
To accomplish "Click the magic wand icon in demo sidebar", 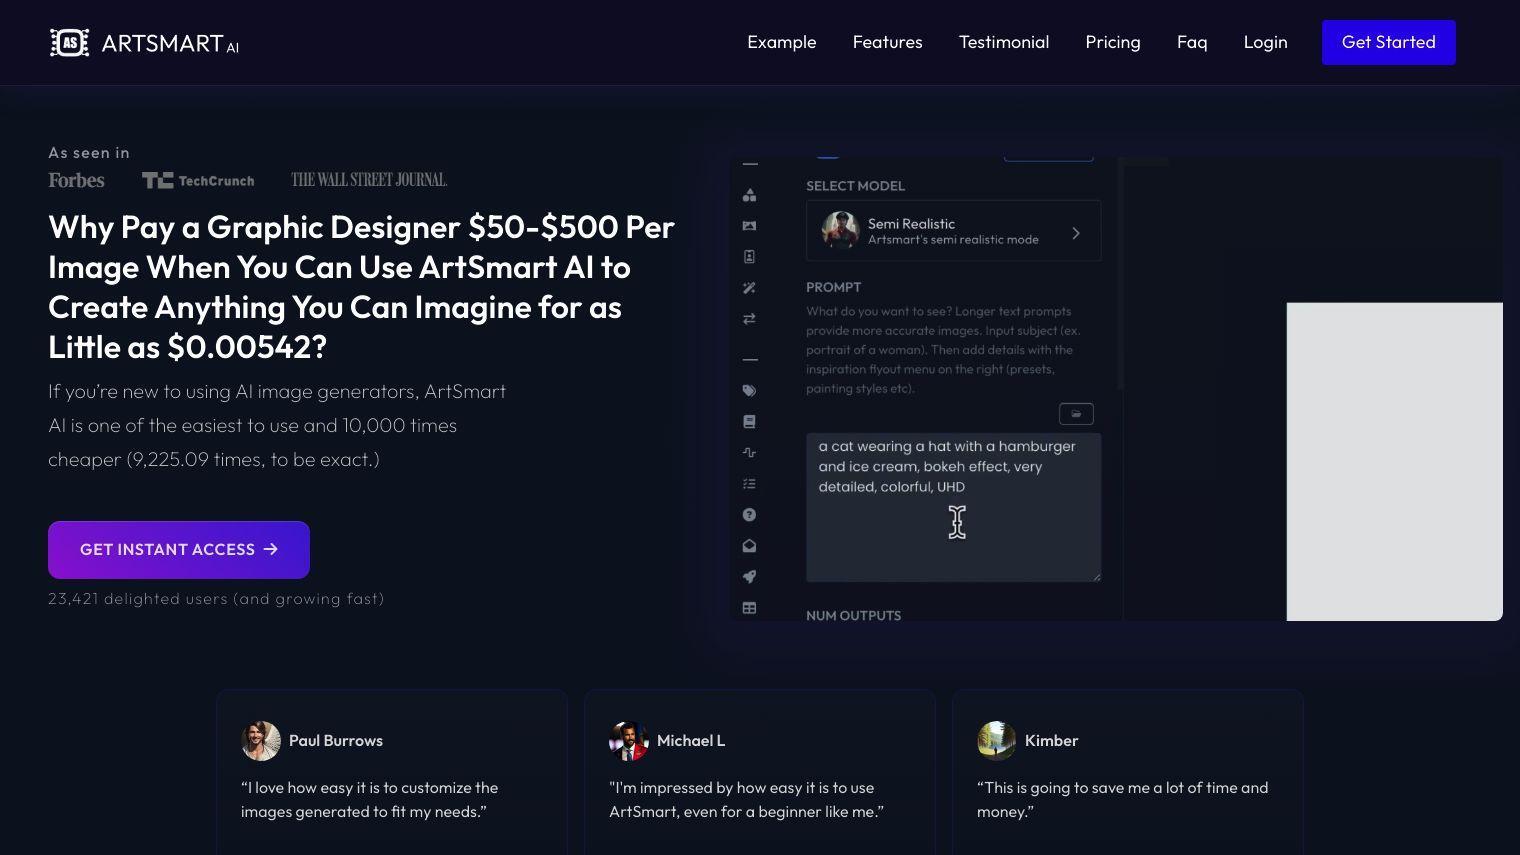I will point(749,288).
